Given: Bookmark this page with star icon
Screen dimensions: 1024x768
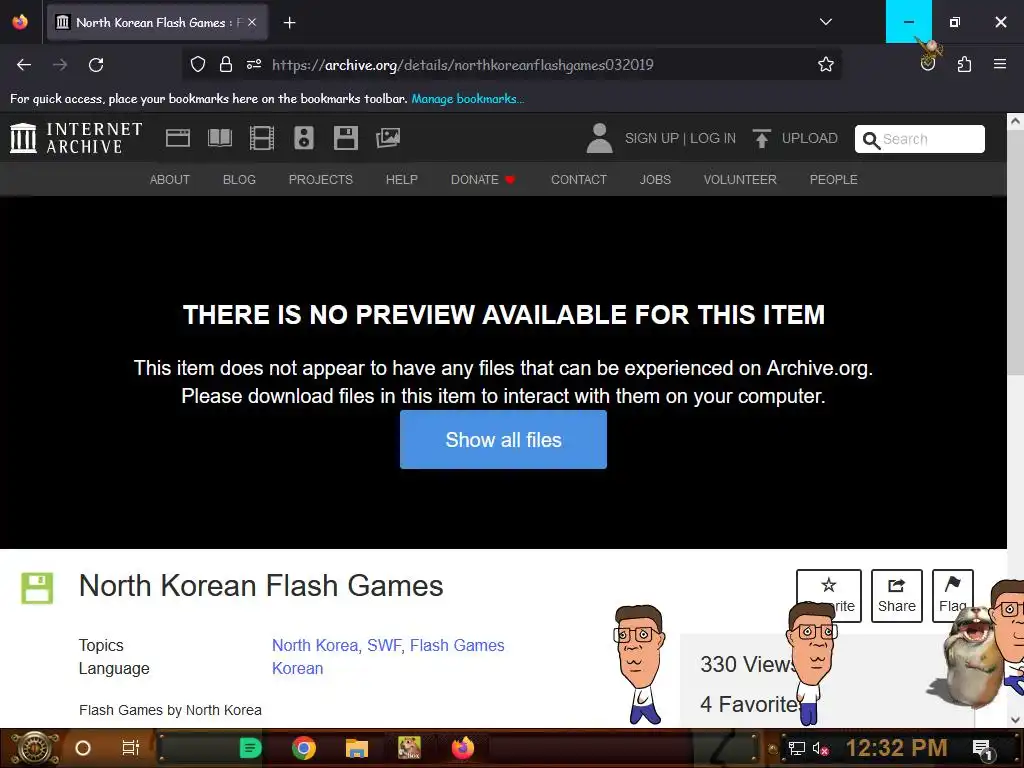Looking at the screenshot, I should tap(825, 65).
